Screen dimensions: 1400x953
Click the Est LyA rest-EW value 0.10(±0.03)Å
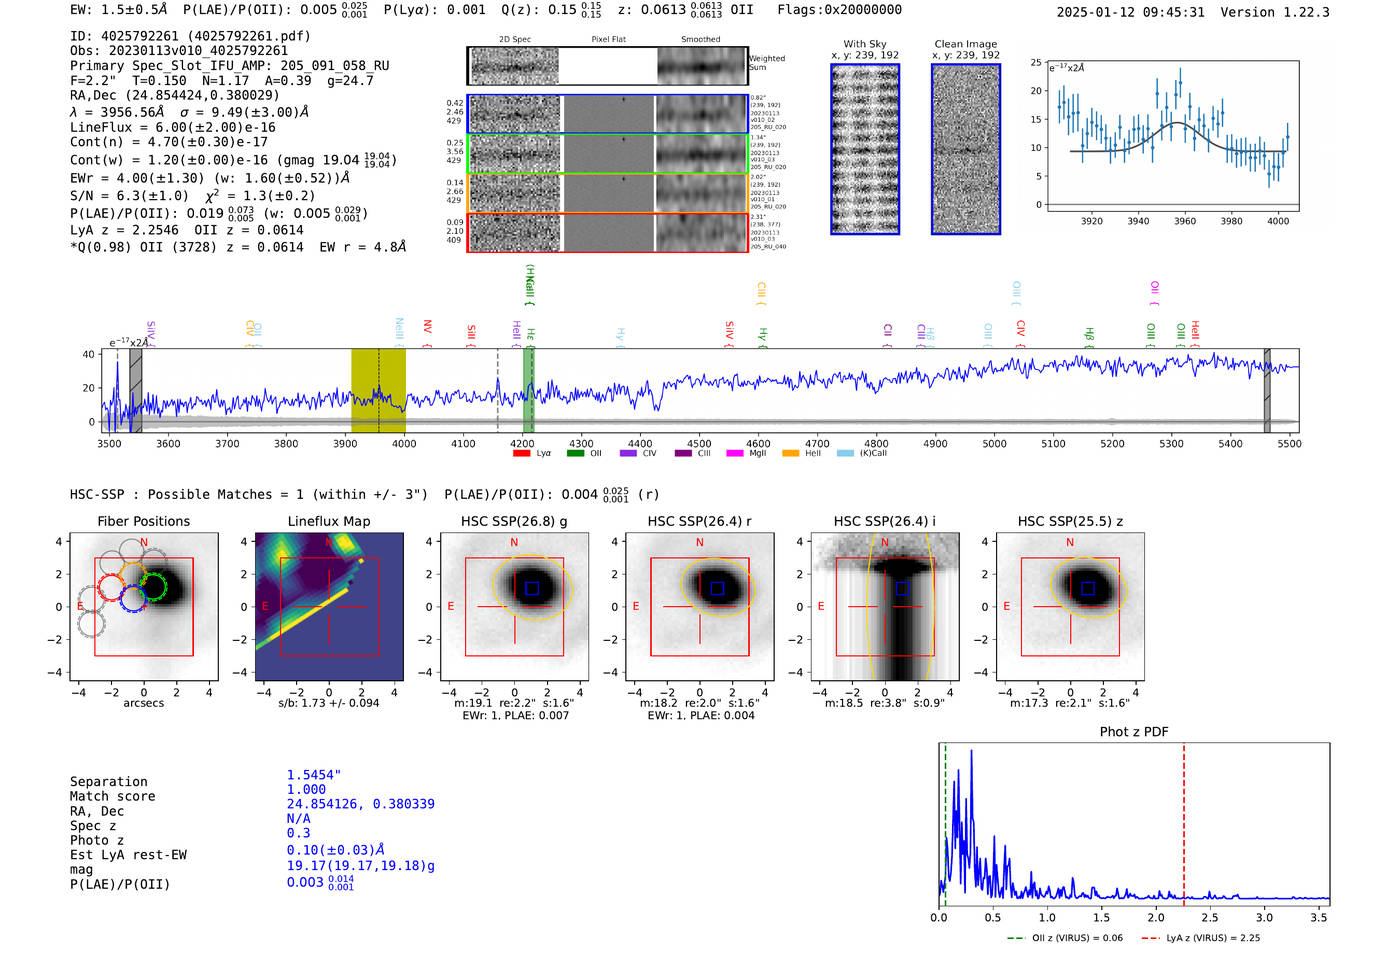pyautogui.click(x=336, y=850)
